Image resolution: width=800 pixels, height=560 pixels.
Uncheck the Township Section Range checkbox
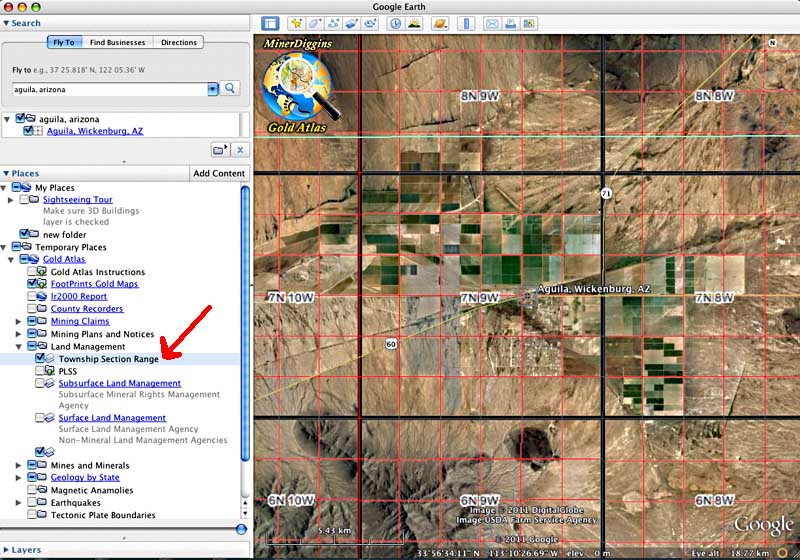40,358
